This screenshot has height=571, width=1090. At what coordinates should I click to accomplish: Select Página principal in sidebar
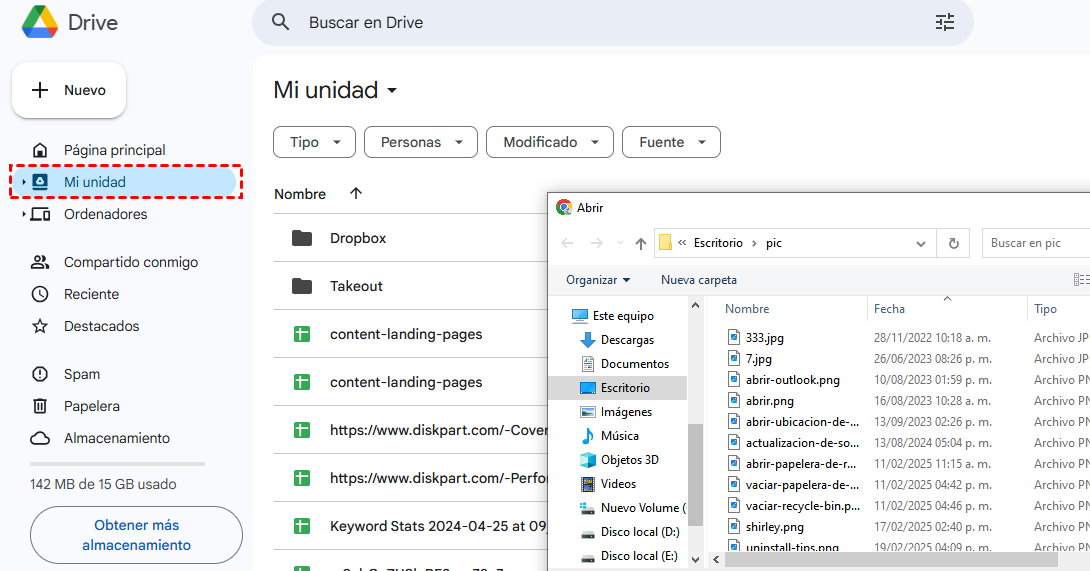114,150
